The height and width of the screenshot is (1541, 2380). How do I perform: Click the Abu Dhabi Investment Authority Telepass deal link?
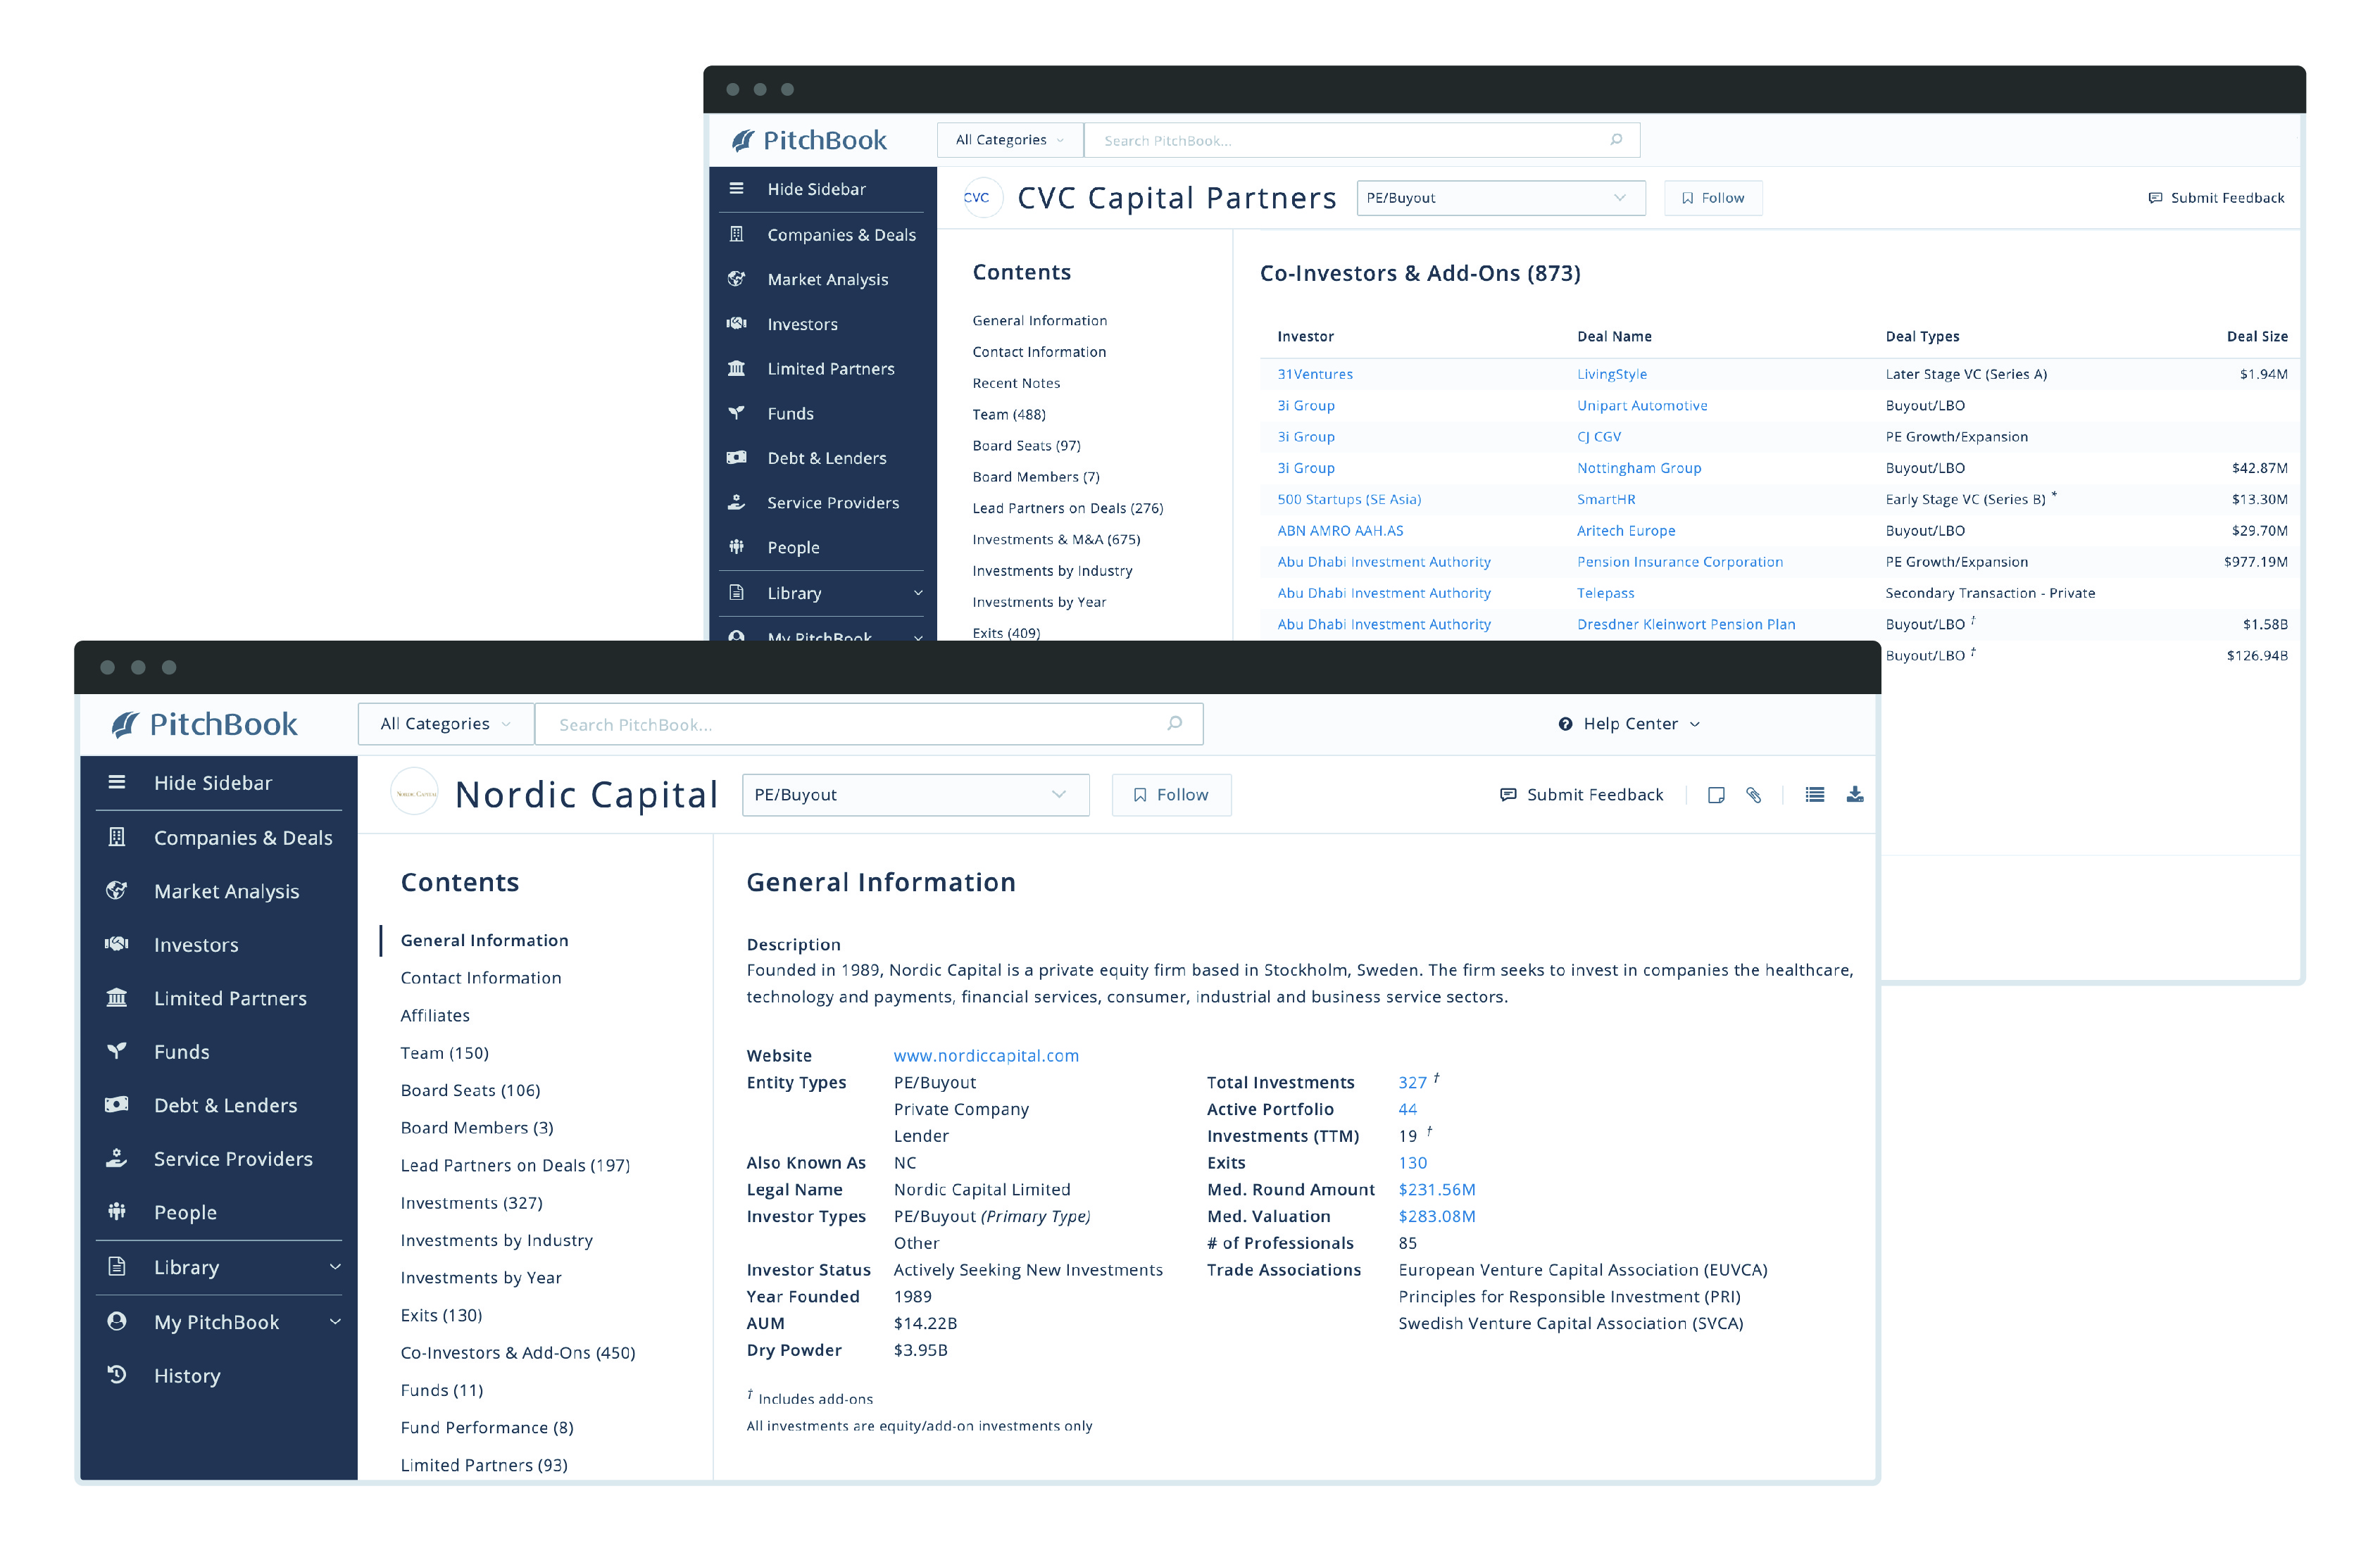[1605, 593]
